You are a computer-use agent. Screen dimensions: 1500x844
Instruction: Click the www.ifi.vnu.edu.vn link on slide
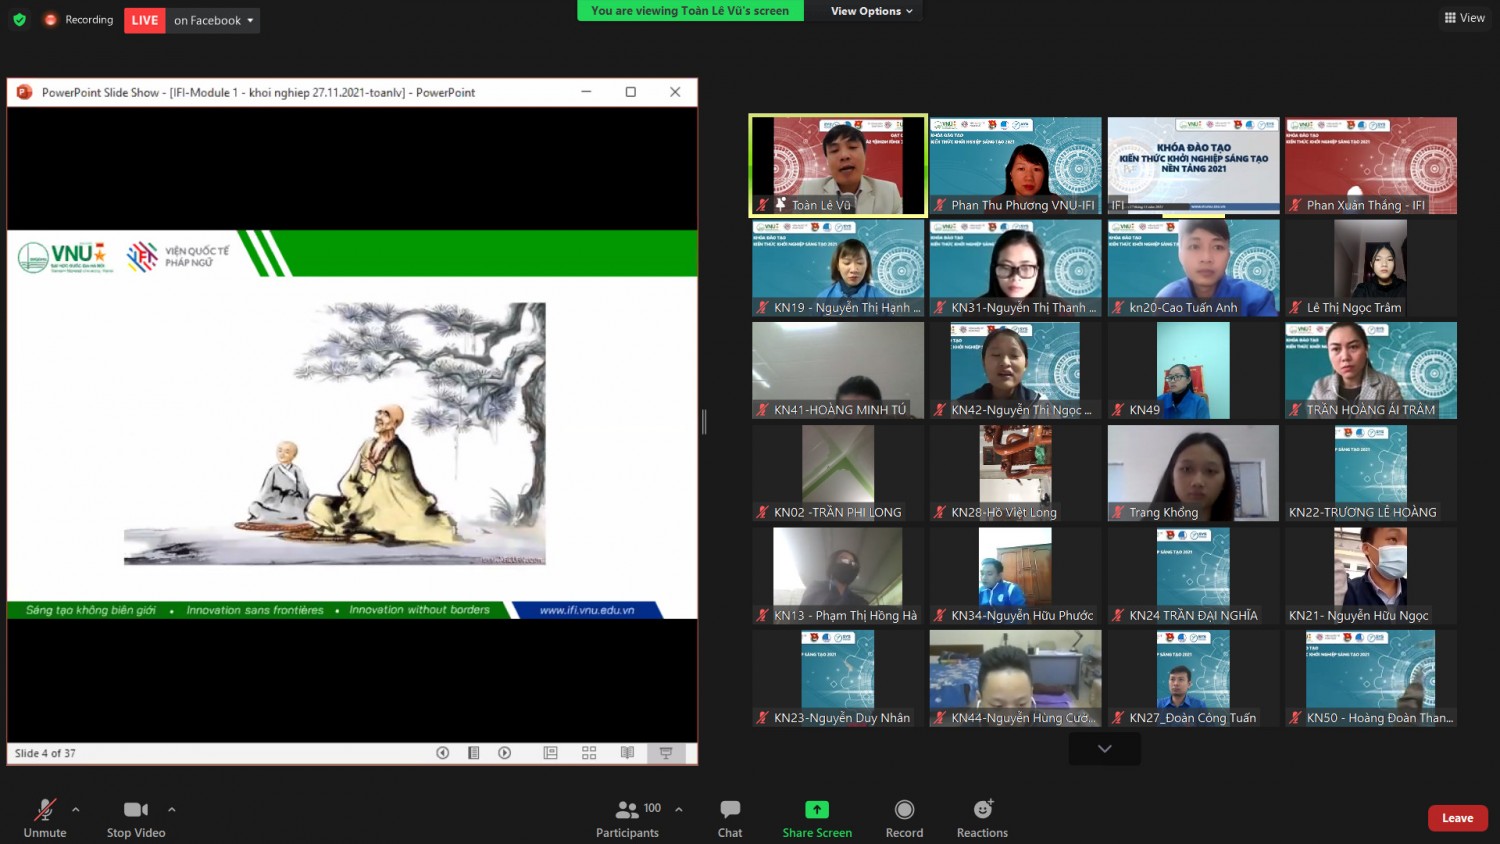(587, 610)
